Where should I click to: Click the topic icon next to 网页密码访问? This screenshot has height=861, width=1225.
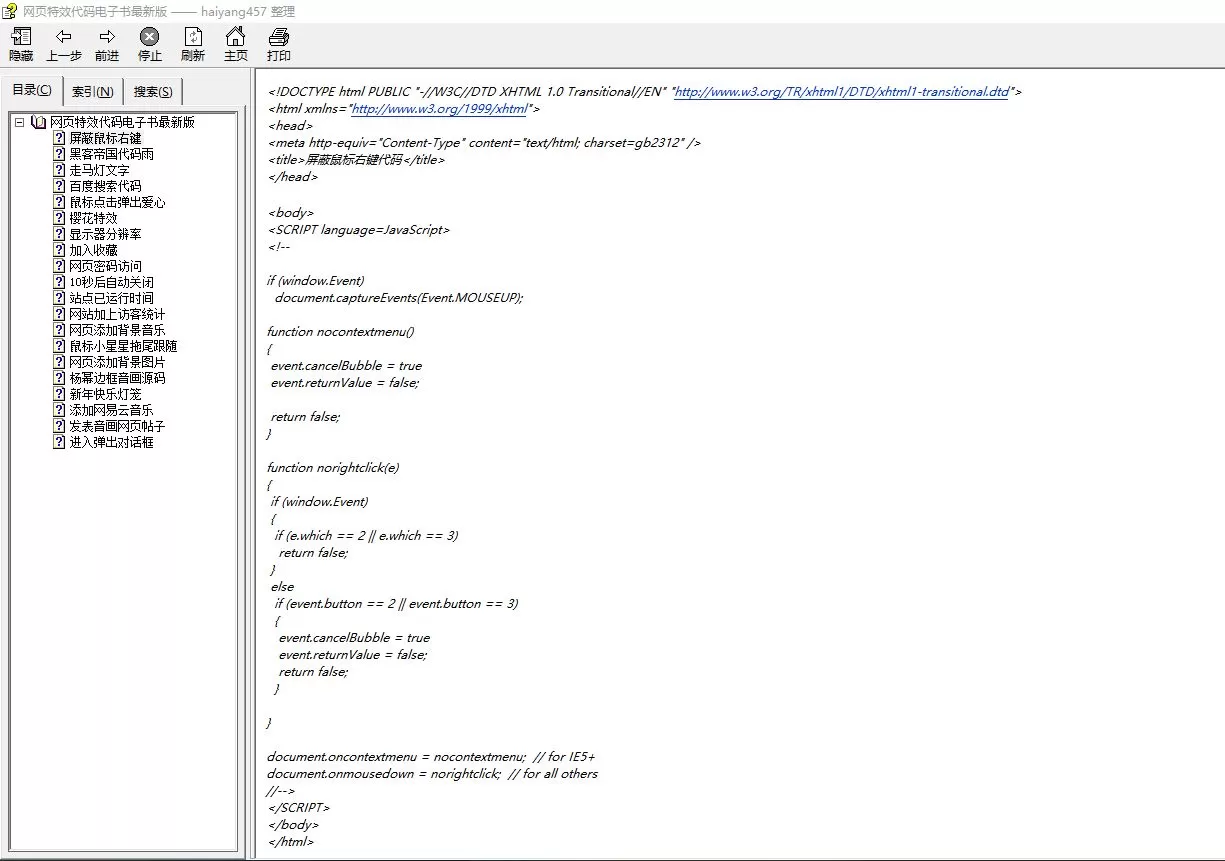[x=59, y=266]
